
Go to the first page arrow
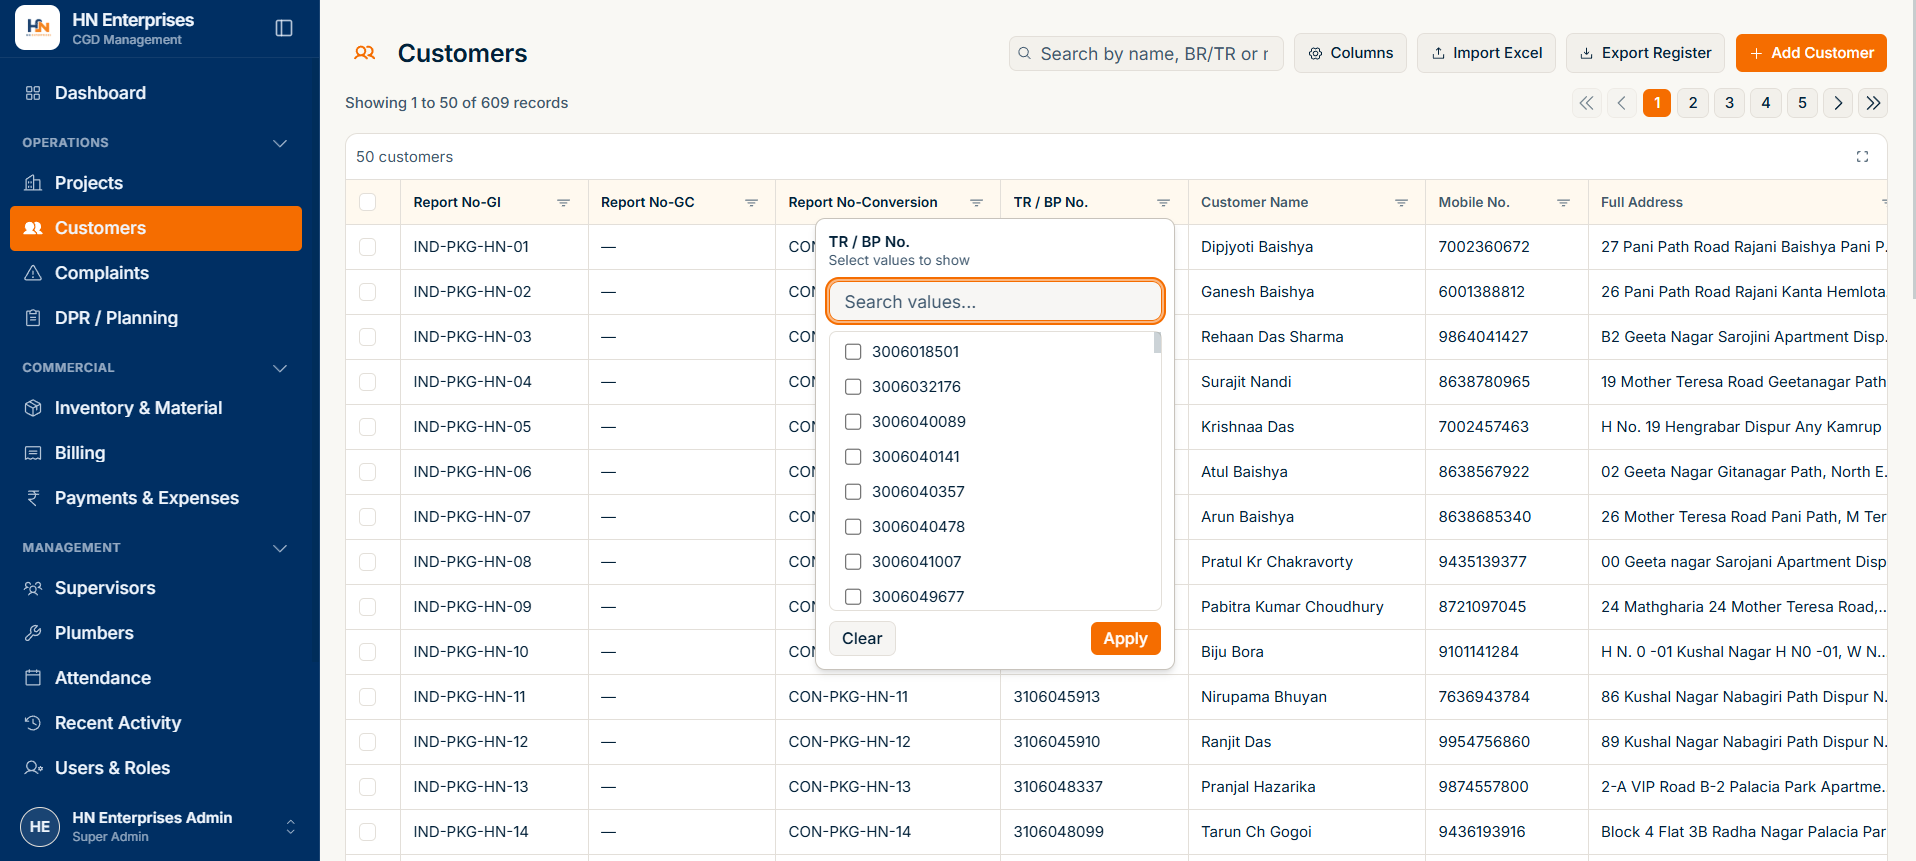[1586, 103]
